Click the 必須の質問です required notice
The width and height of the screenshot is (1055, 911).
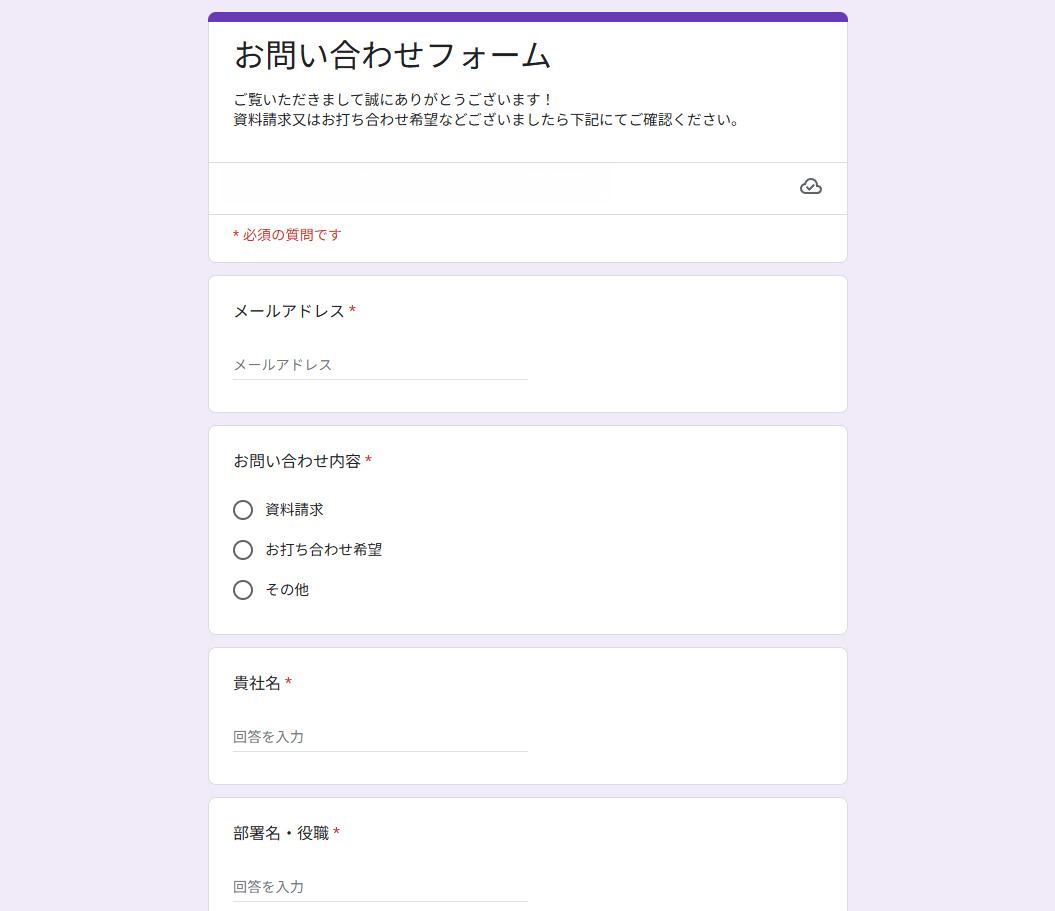pyautogui.click(x=287, y=235)
